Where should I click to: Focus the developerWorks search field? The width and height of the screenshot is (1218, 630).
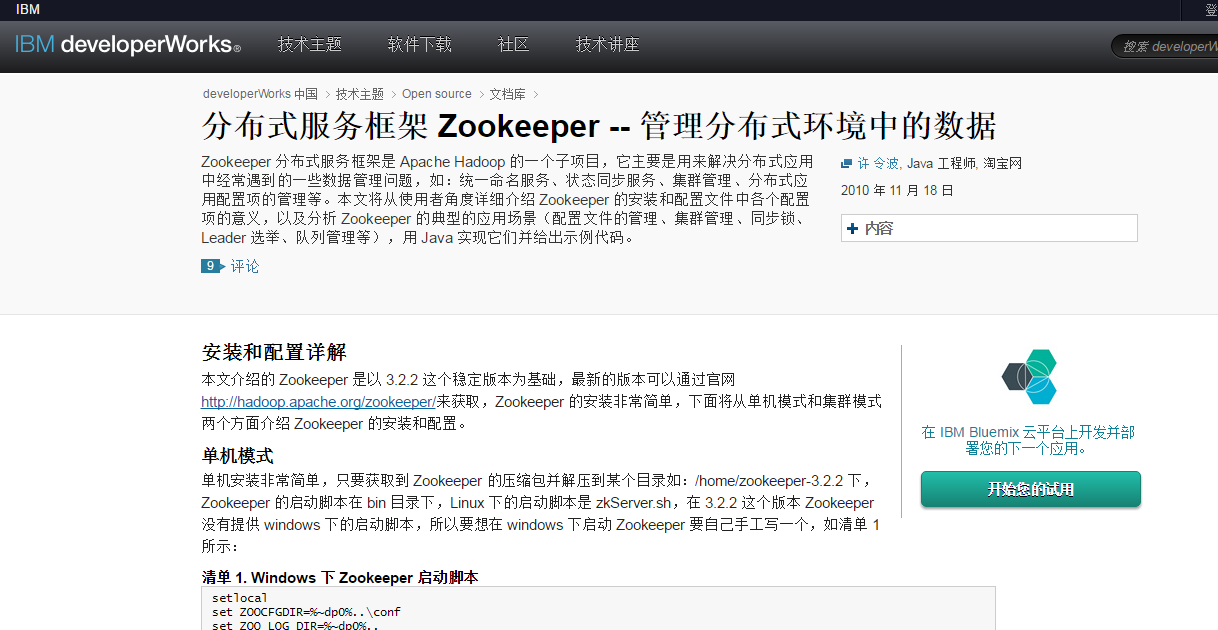[x=1165, y=46]
